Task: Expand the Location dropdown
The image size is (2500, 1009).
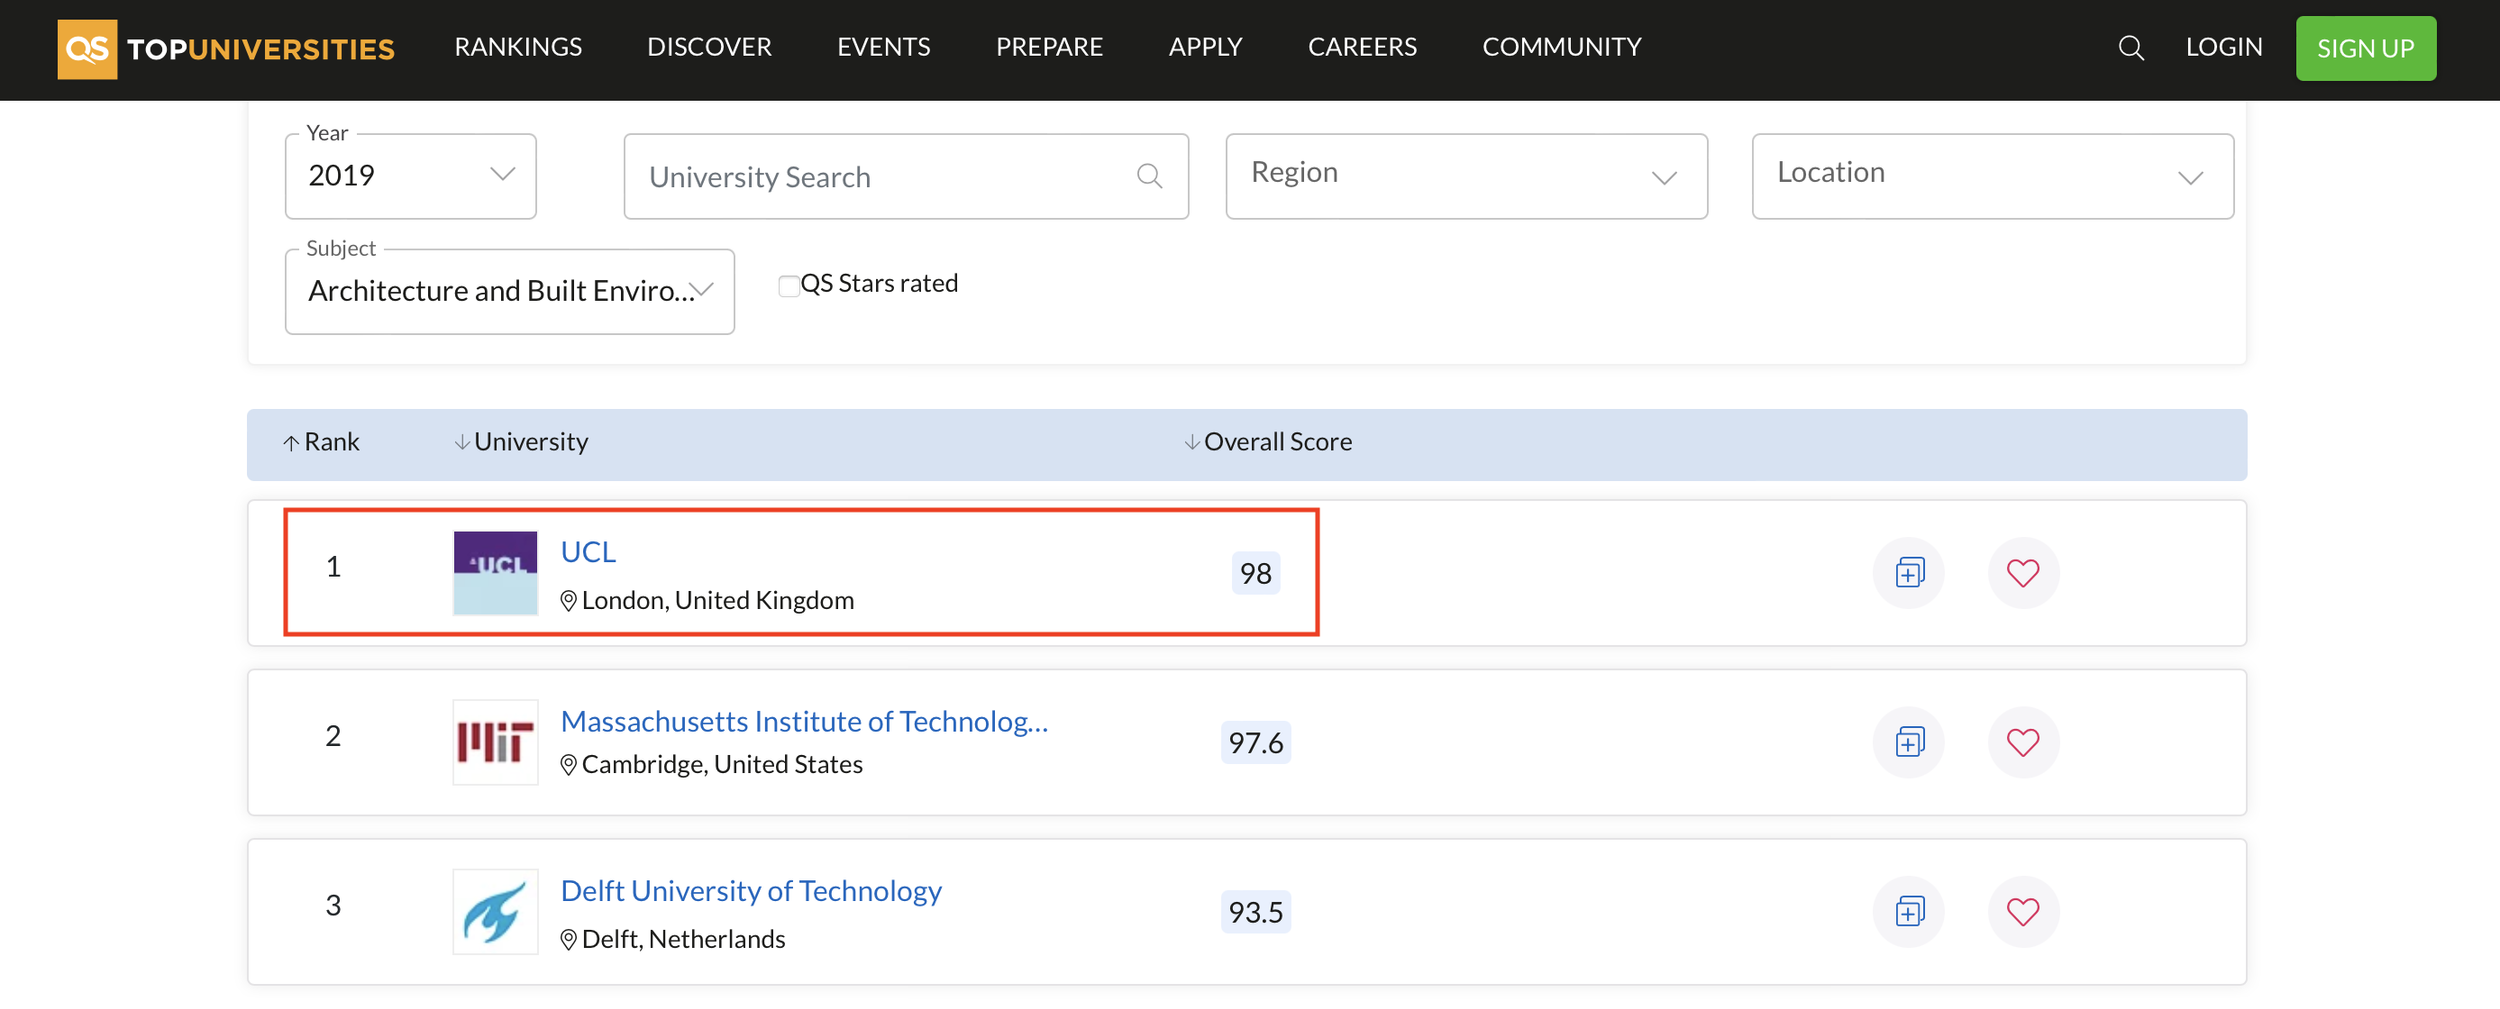Action: 1993,176
